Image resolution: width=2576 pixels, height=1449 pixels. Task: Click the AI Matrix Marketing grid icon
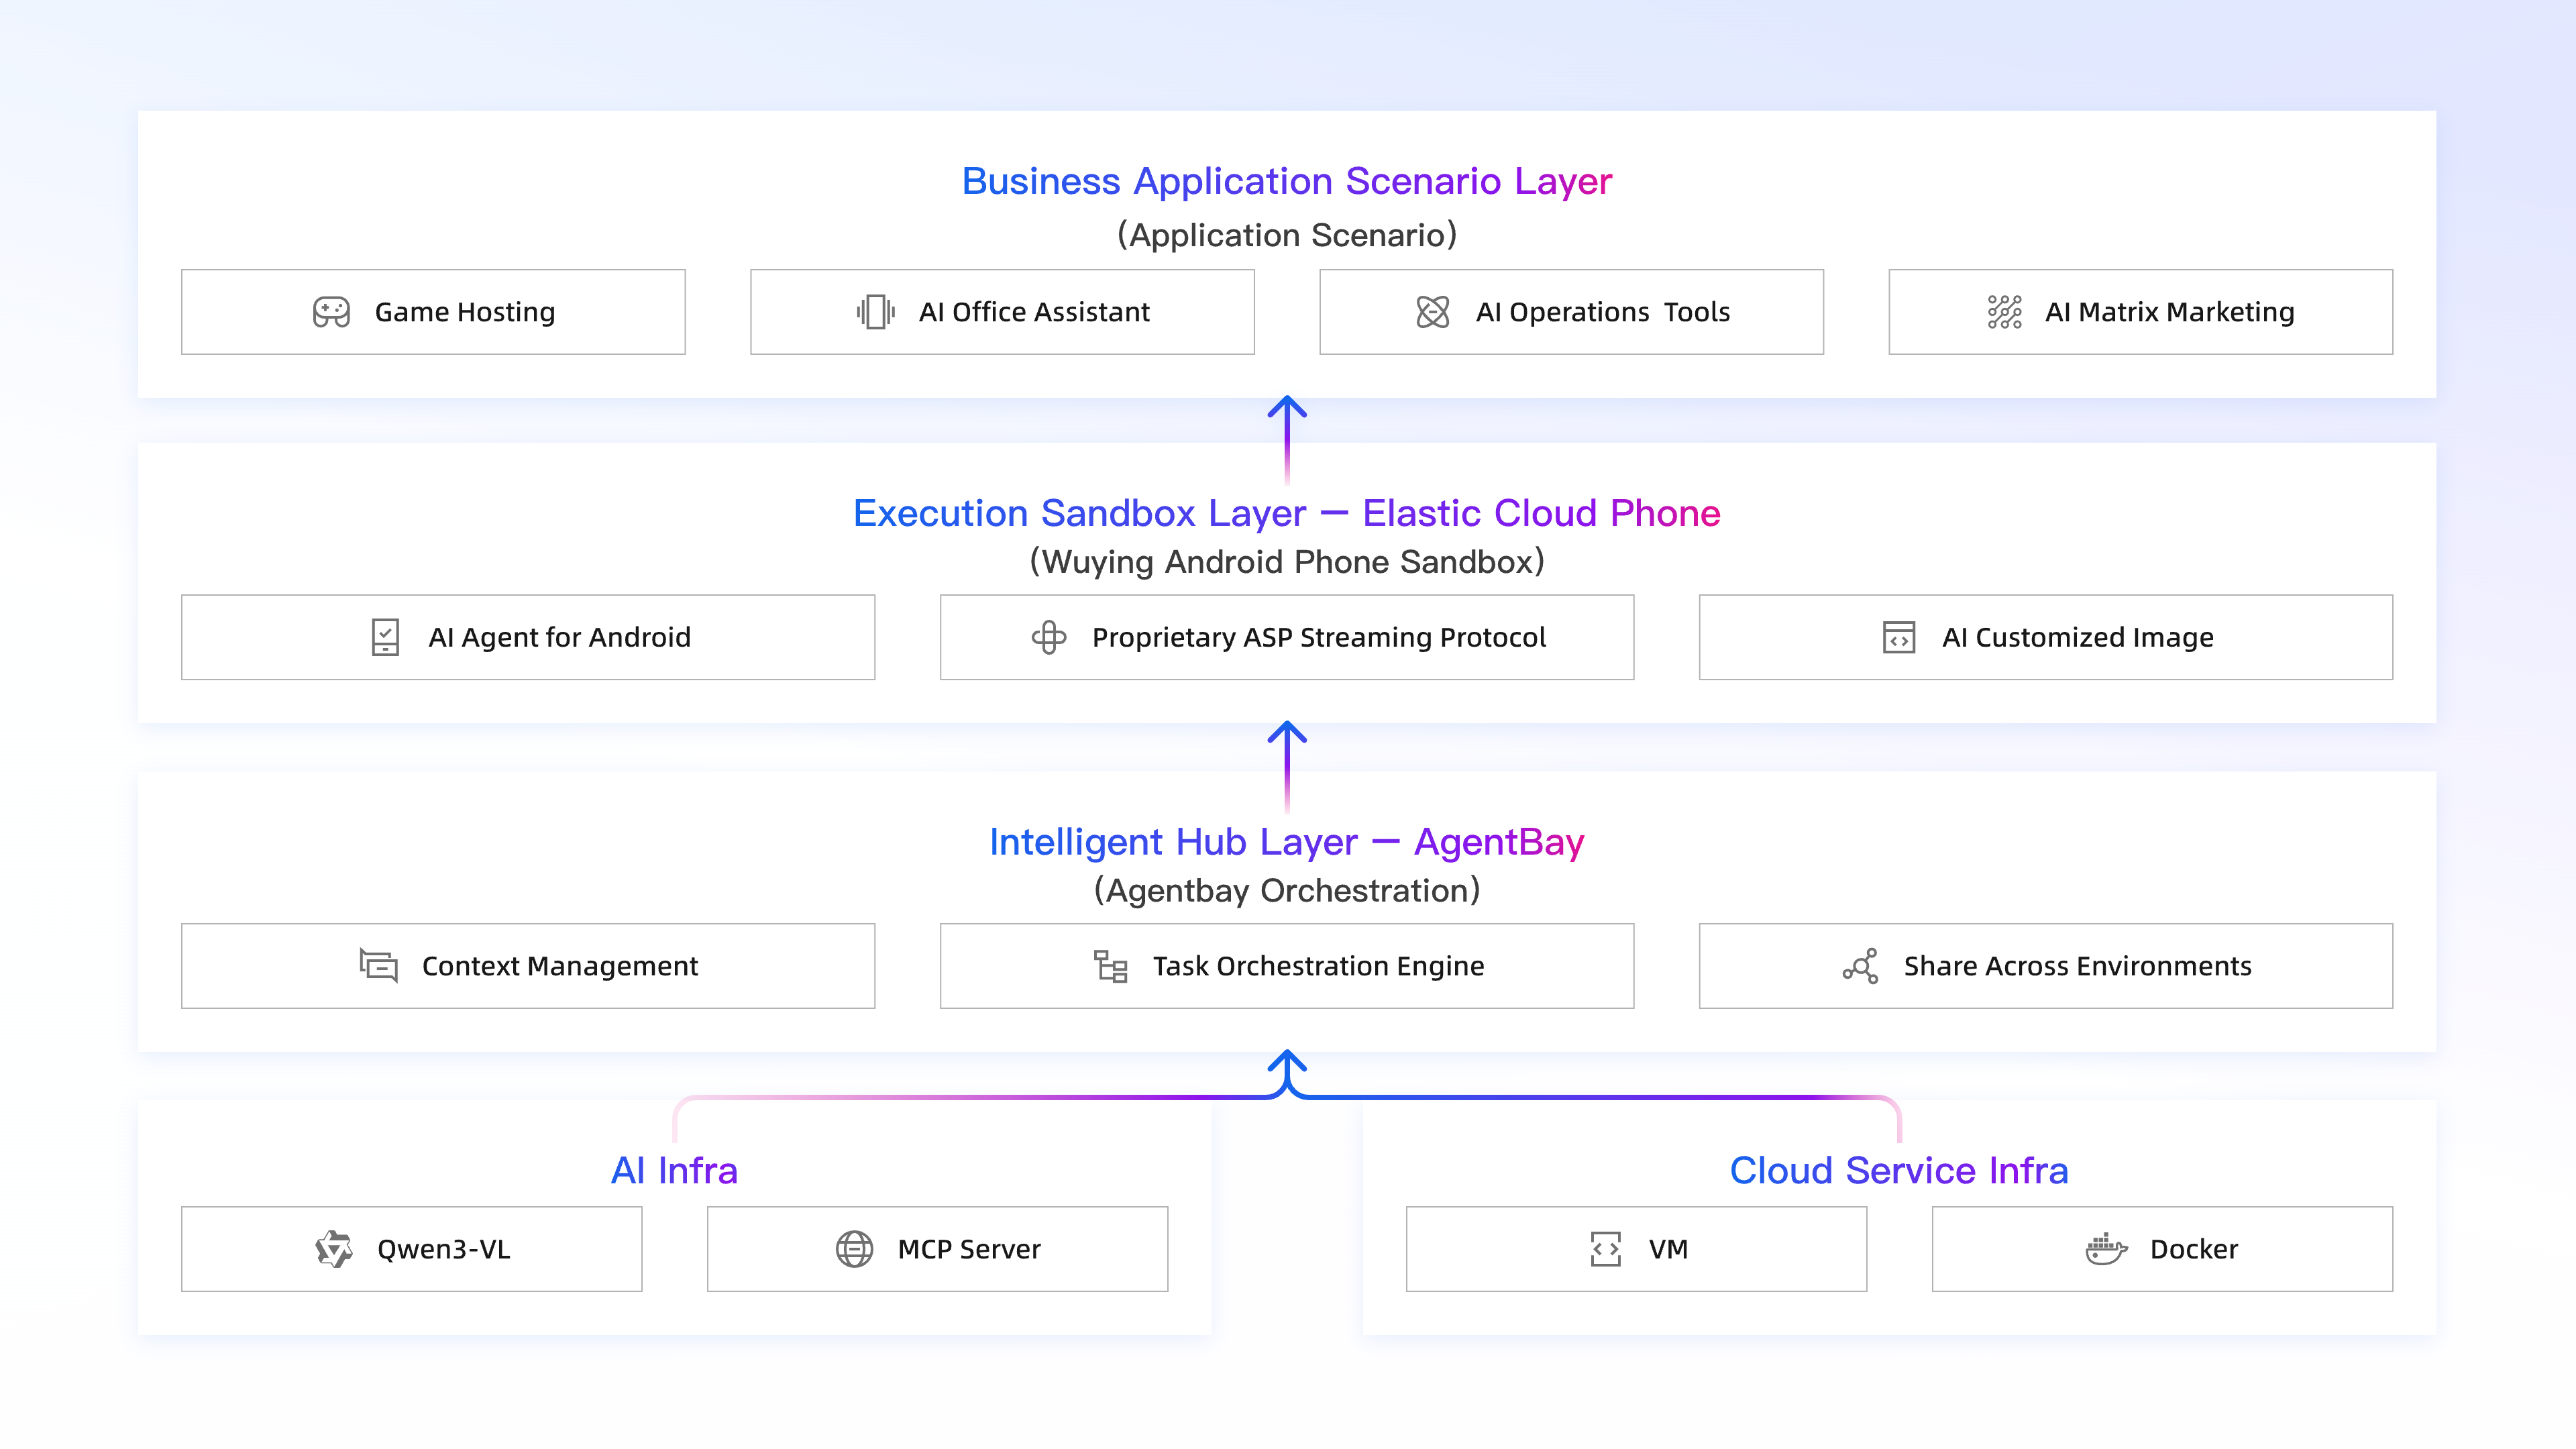2004,312
